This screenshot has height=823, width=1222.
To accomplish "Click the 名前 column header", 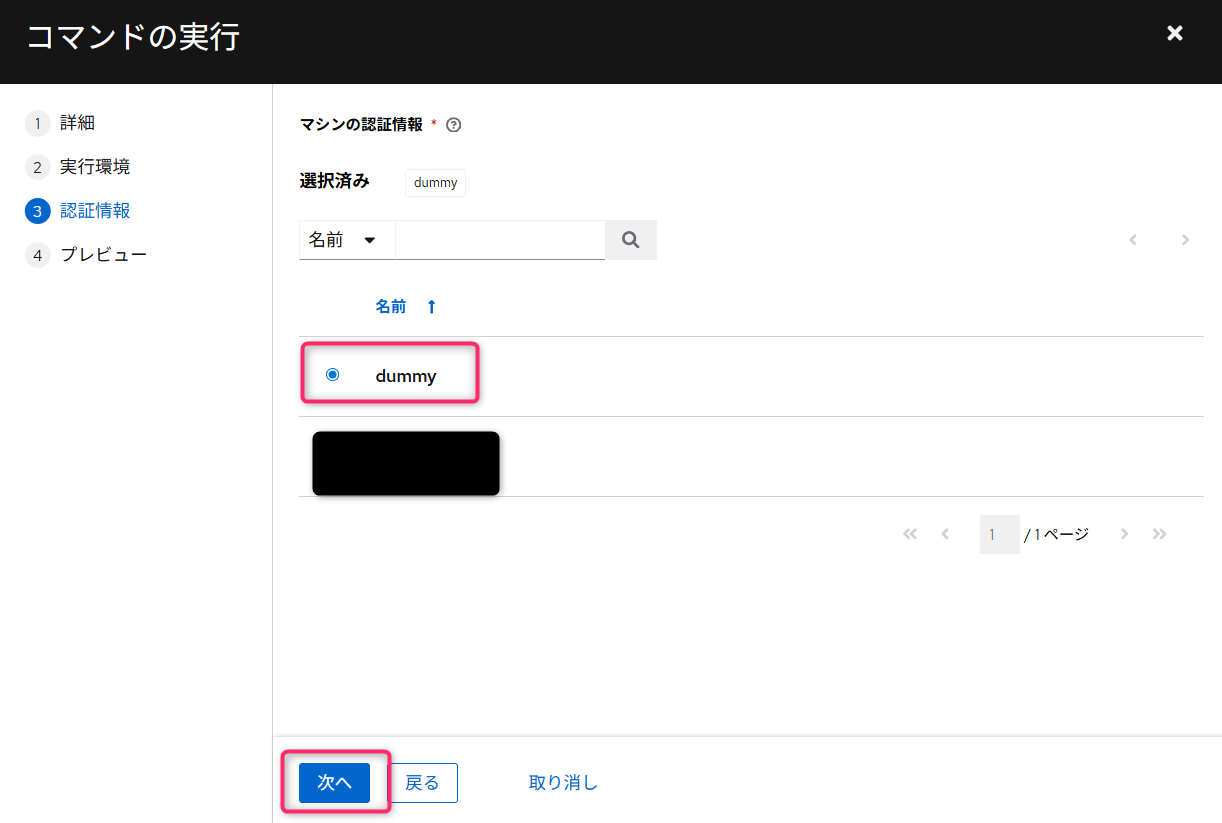I will pyautogui.click(x=391, y=307).
